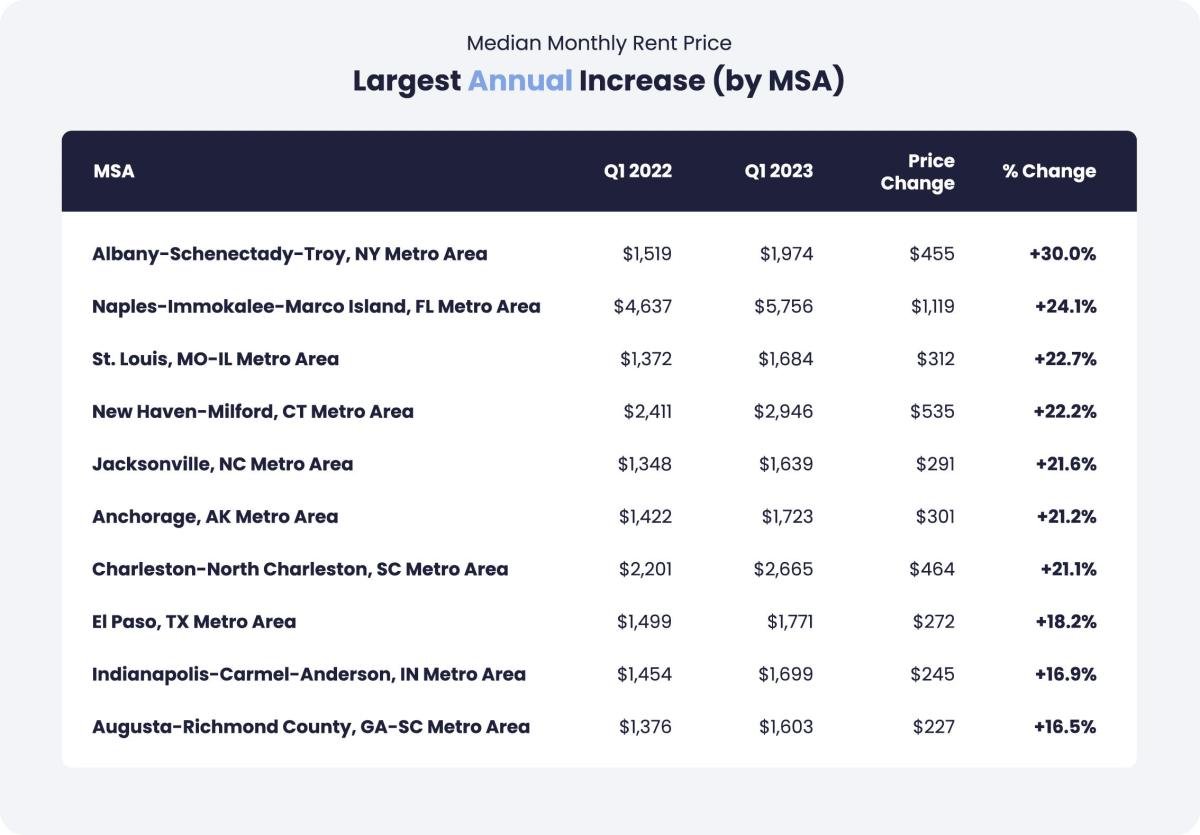Click the "Median Monthly Rent Price" subtitle
Screen dimensions: 1200x835
tap(599, 43)
